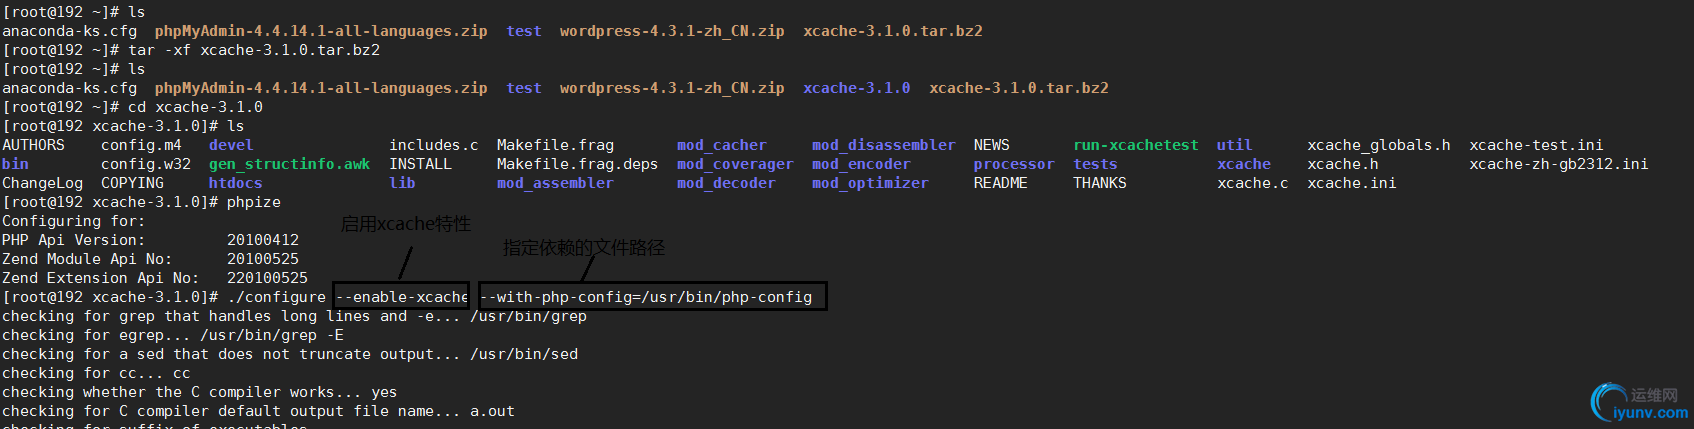Click the gen_structinfo.awk file entry
1694x429 pixels.
pyautogui.click(x=289, y=164)
